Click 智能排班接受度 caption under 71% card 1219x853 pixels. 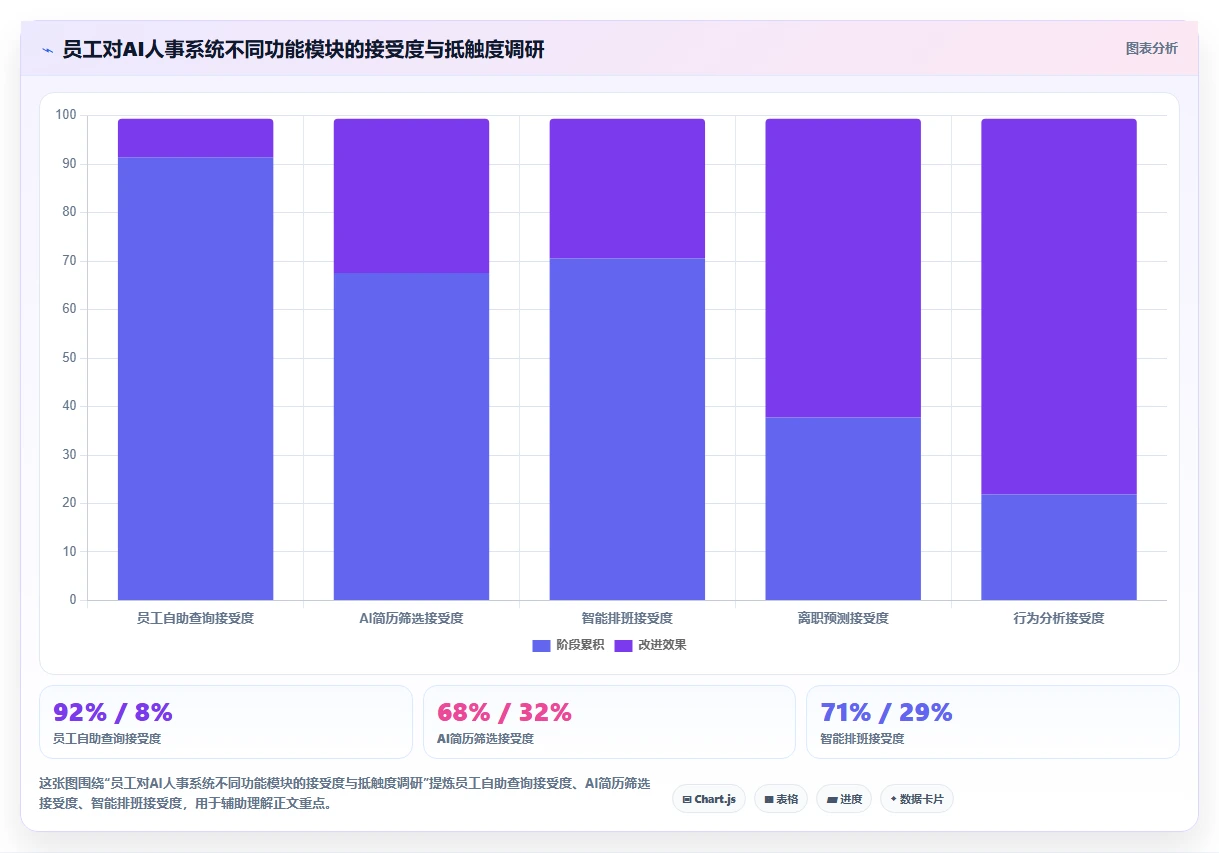tap(862, 739)
